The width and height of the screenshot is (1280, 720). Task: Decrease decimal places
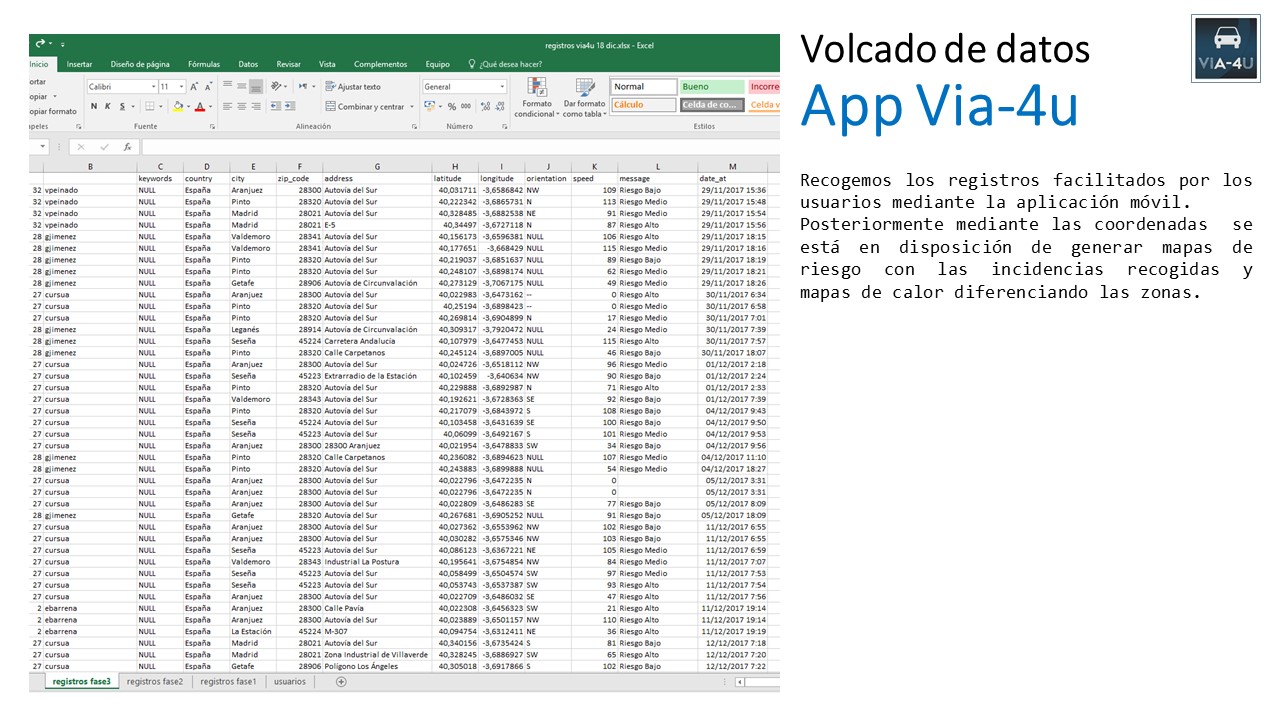pyautogui.click(x=499, y=107)
